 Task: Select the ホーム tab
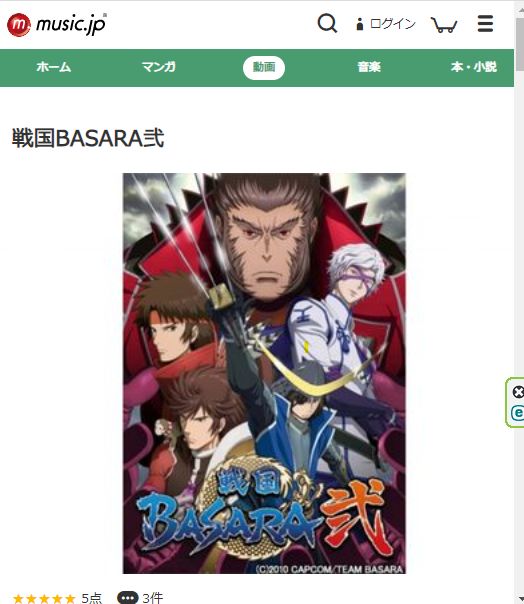pos(54,67)
